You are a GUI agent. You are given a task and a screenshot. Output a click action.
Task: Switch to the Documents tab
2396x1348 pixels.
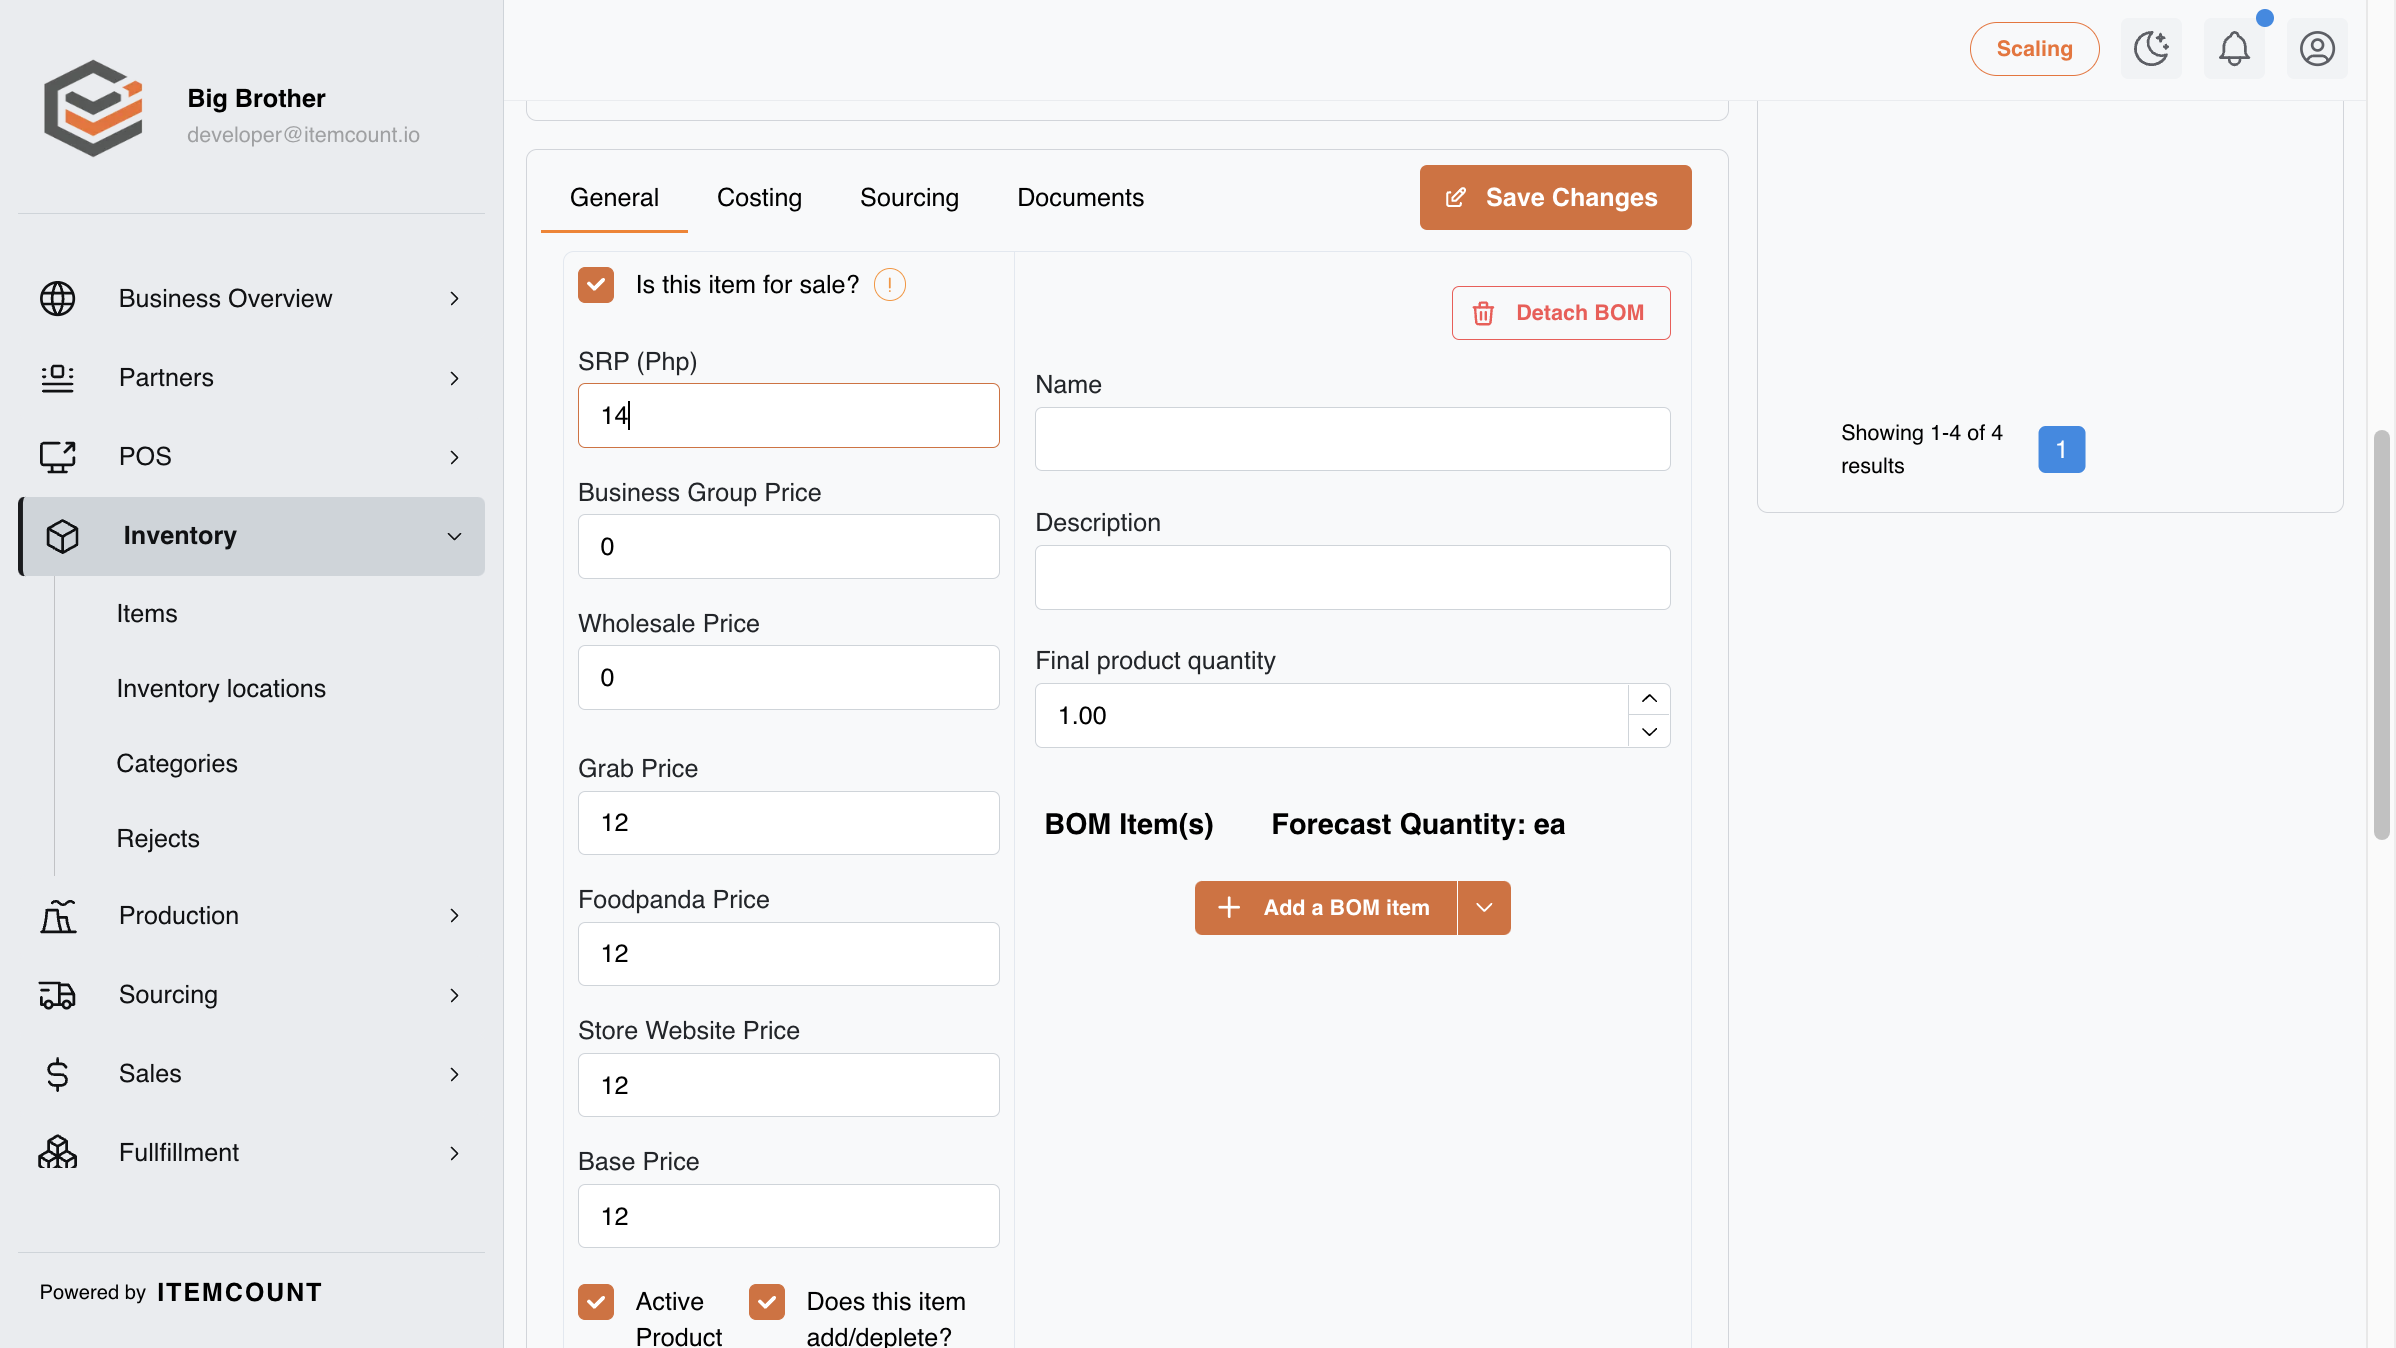tap(1080, 198)
